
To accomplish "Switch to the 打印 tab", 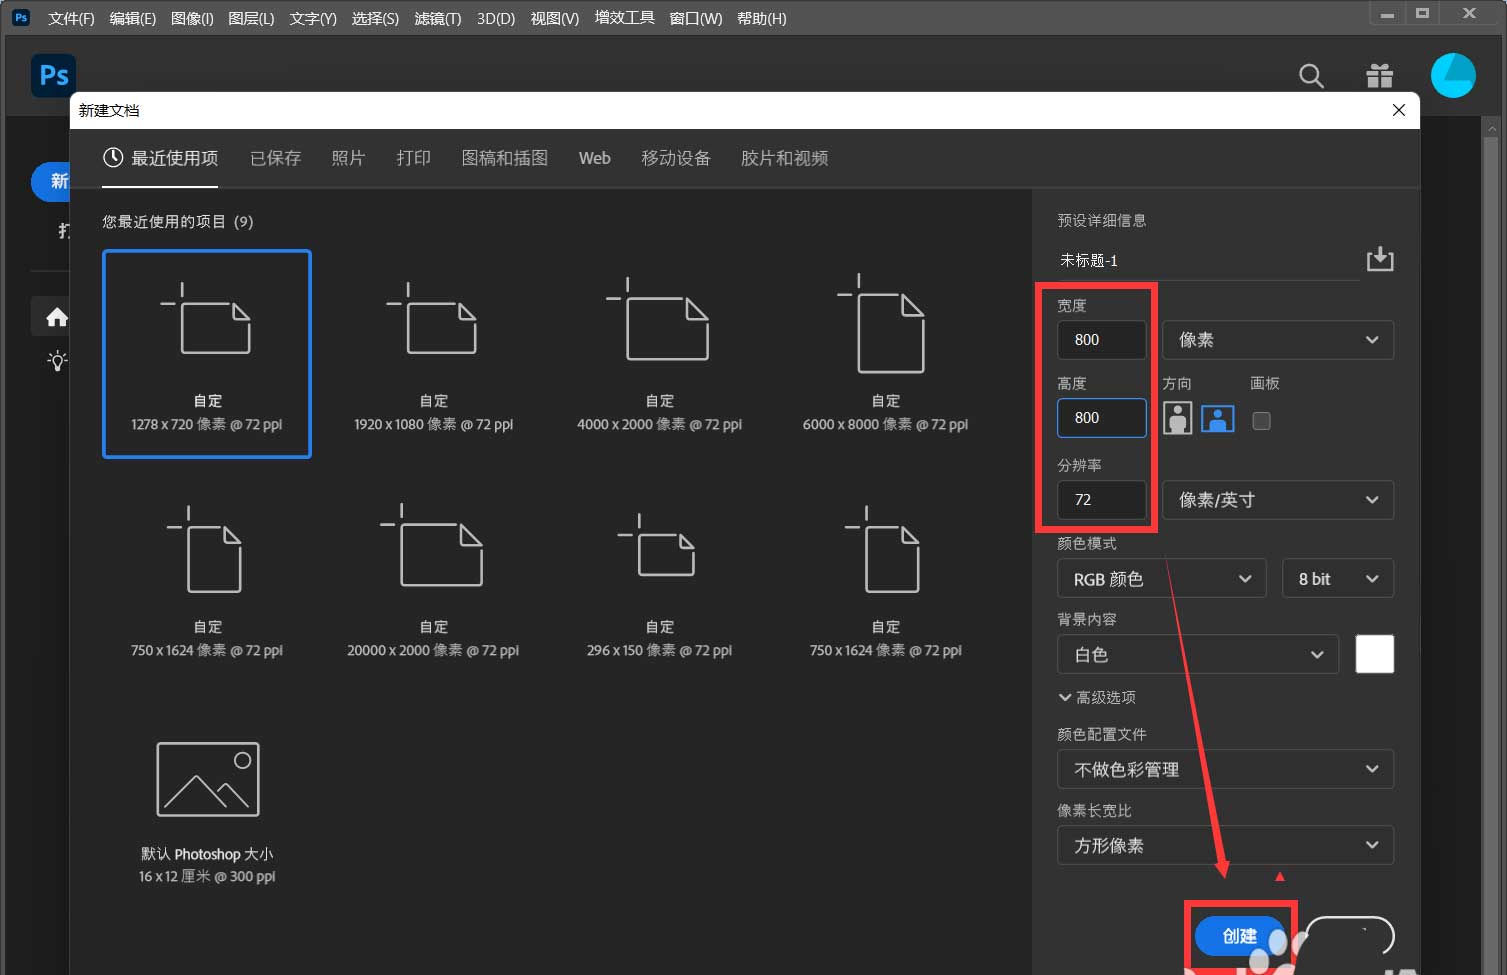I will click(x=413, y=158).
